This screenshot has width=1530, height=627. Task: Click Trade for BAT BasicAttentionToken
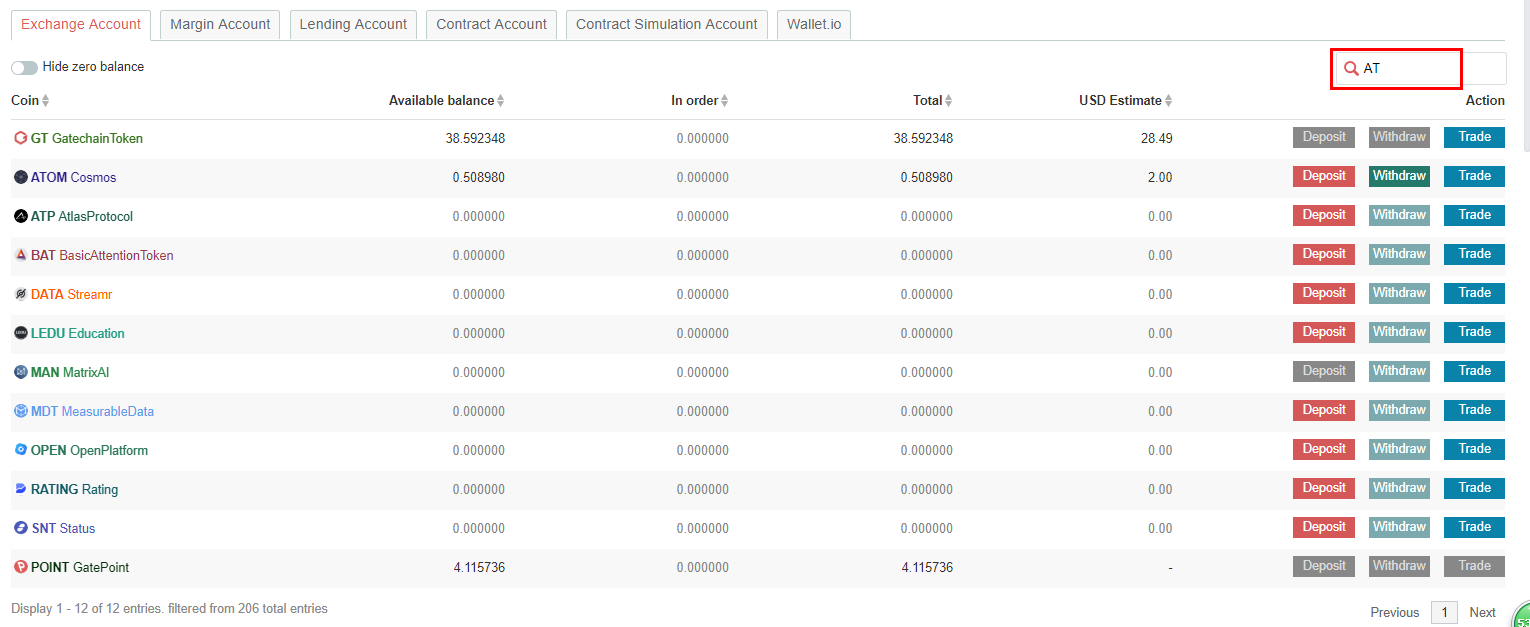1474,254
